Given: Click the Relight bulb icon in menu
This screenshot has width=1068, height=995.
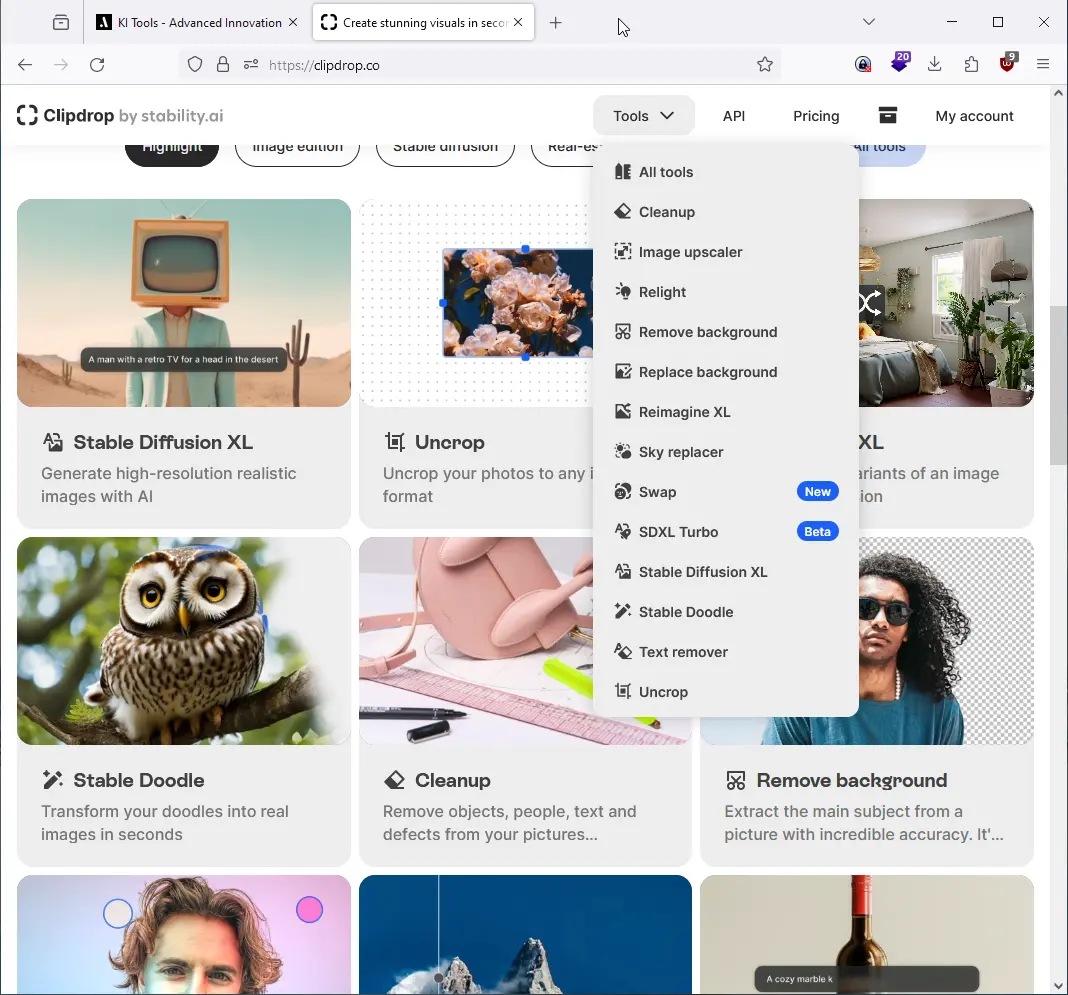Looking at the screenshot, I should click(x=623, y=292).
